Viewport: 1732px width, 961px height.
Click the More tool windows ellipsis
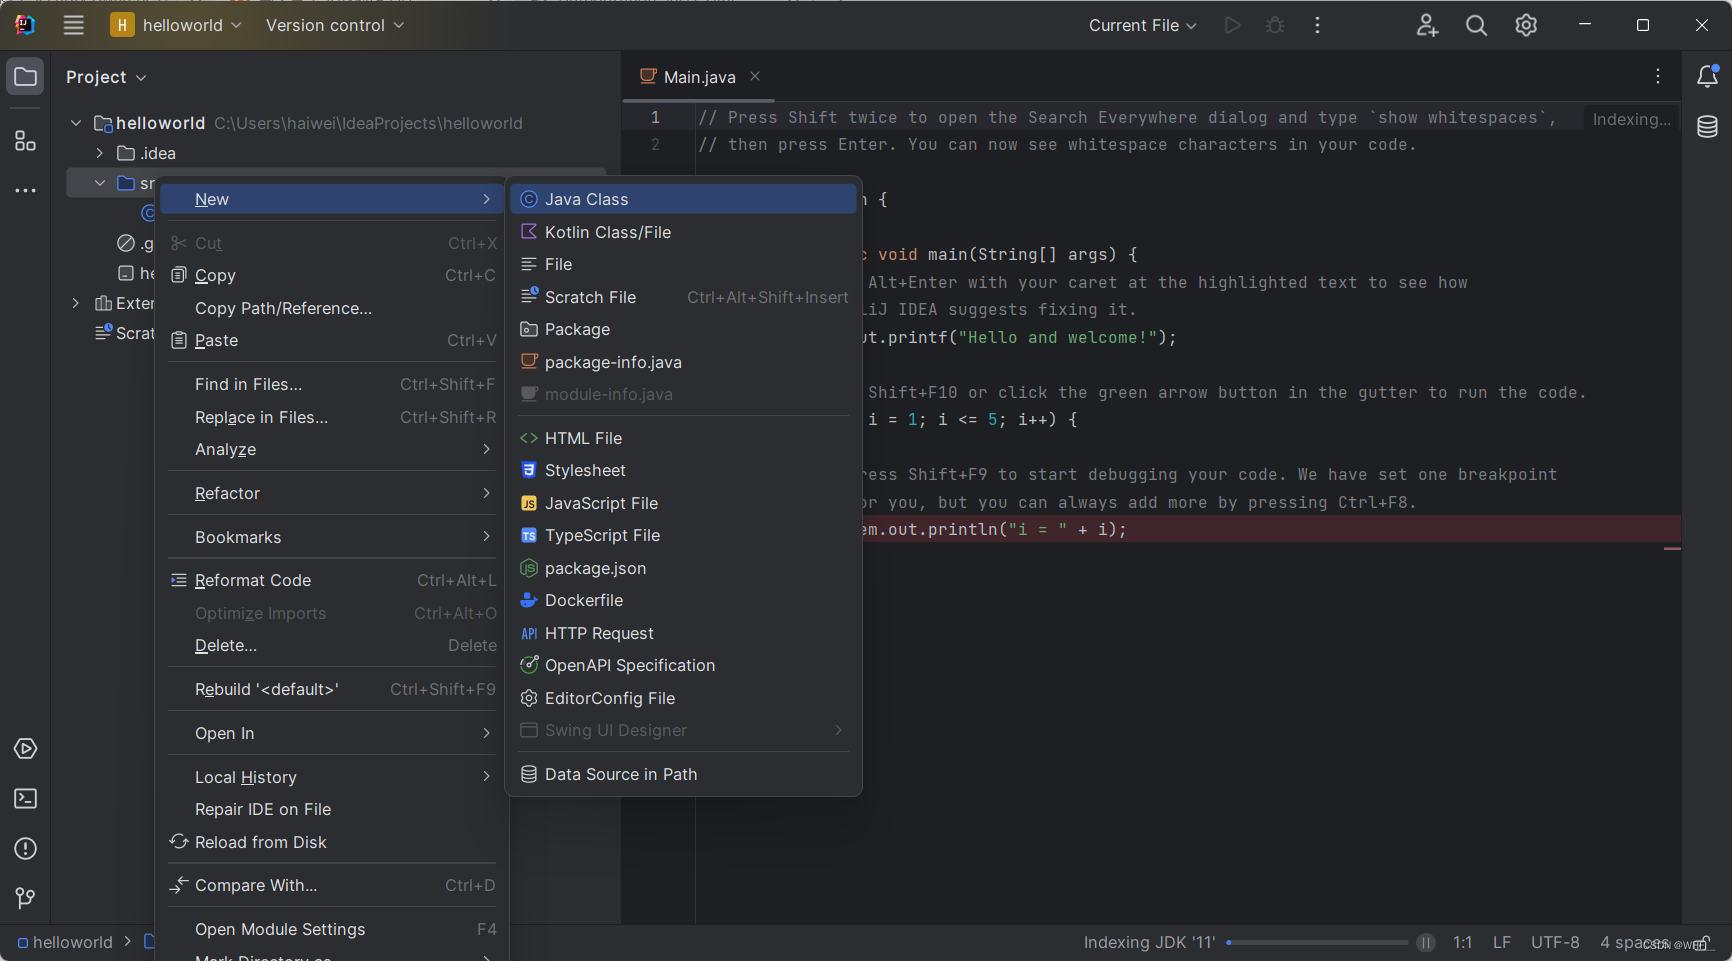(x=25, y=190)
